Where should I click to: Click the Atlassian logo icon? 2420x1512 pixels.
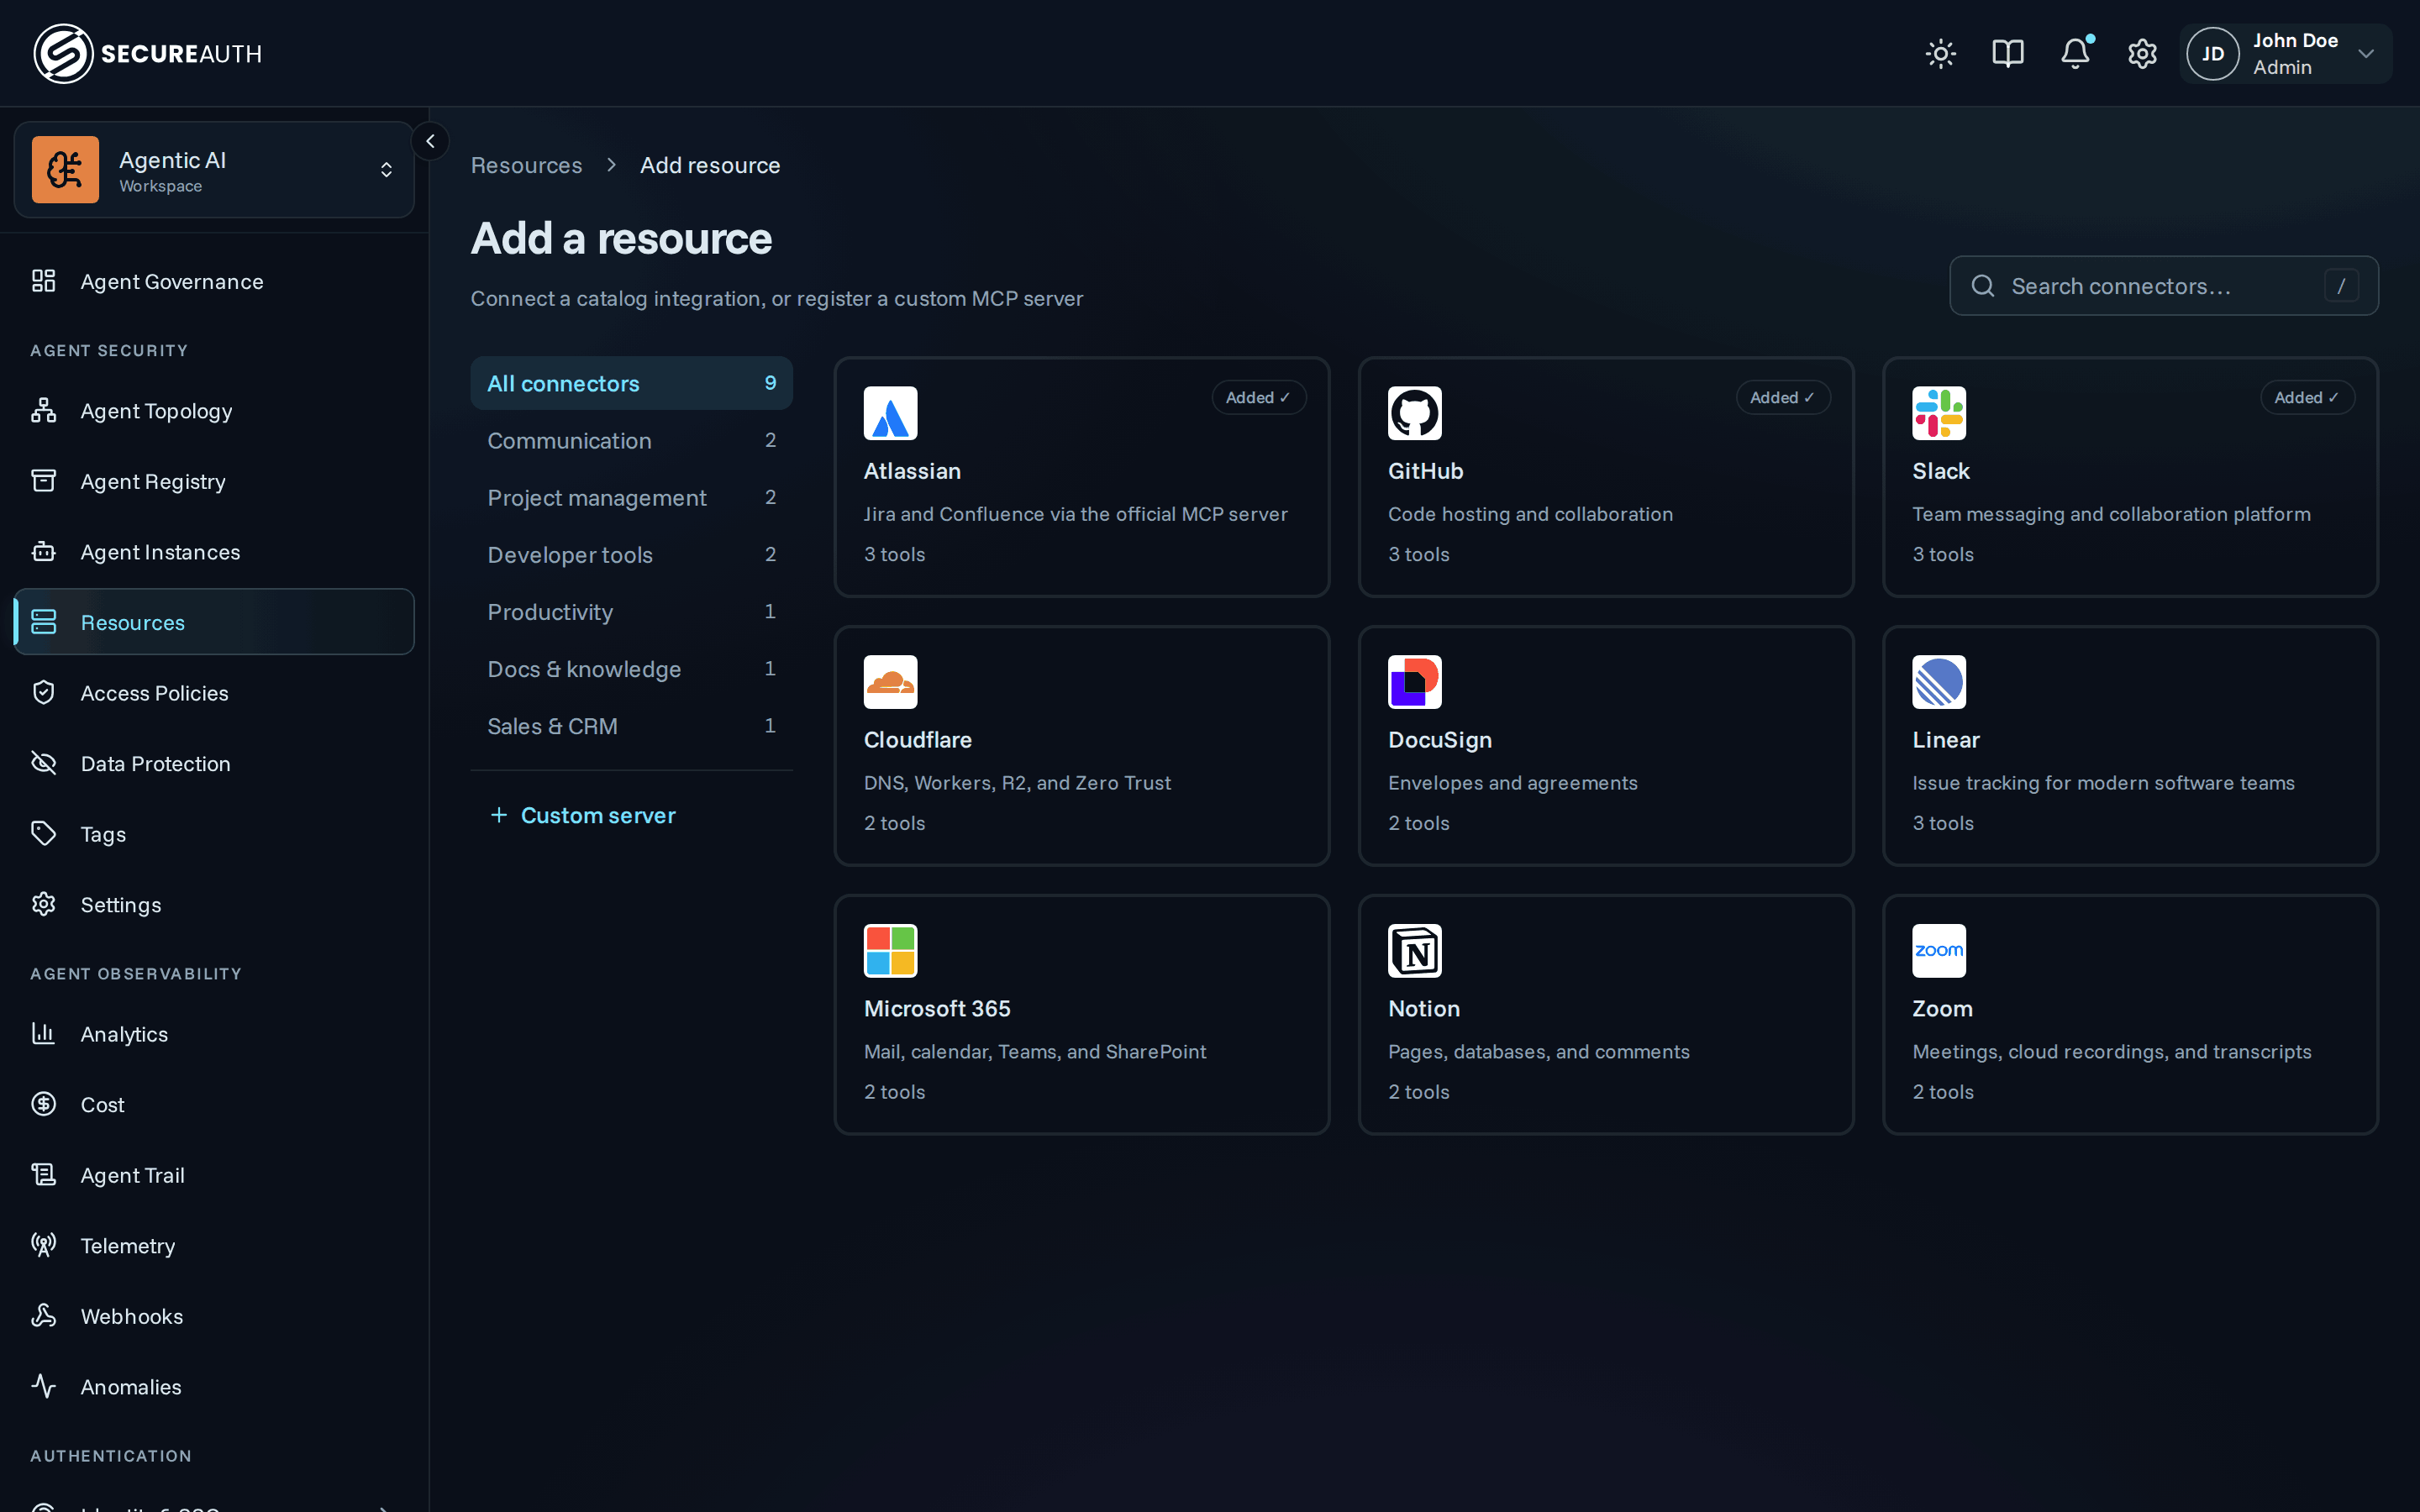pos(890,413)
